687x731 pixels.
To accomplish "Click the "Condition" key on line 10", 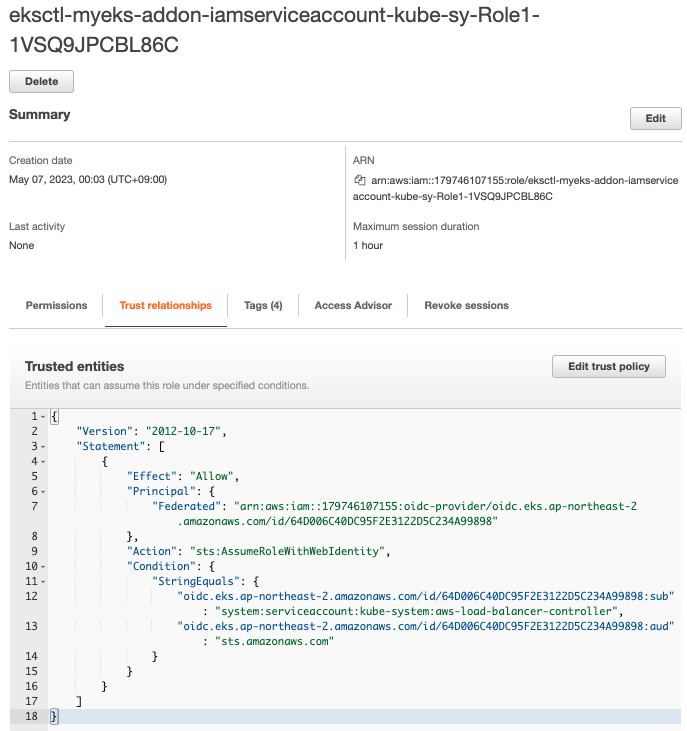I will pos(161,566).
